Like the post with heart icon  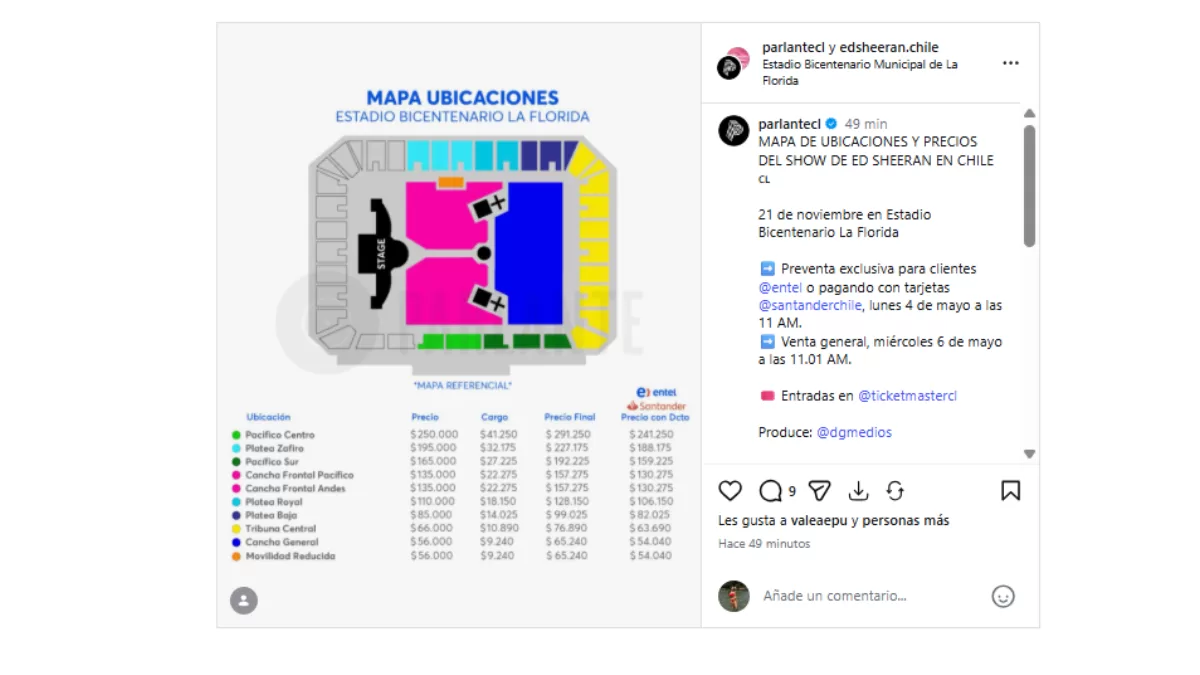(x=731, y=491)
